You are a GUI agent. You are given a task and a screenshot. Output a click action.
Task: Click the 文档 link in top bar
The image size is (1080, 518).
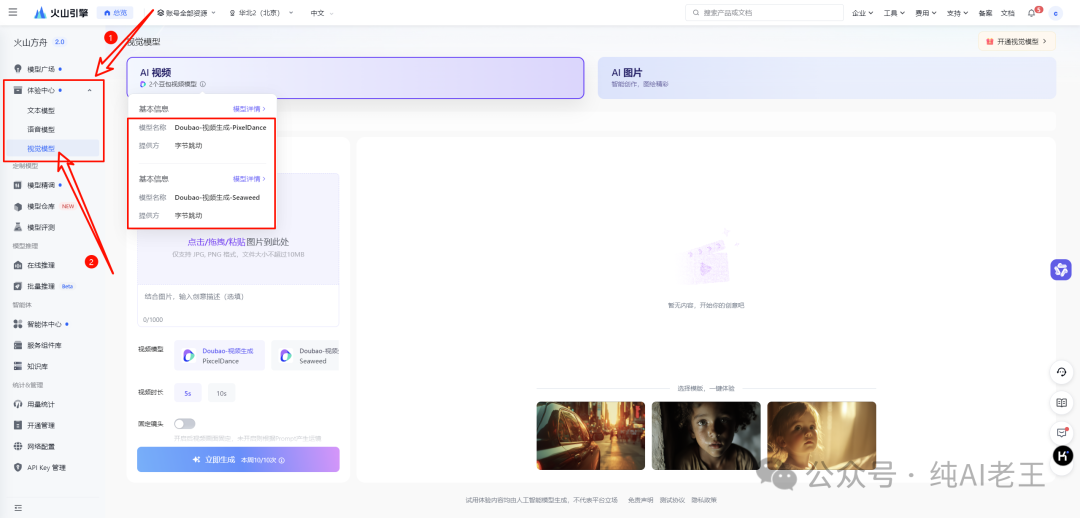[x=1007, y=13]
